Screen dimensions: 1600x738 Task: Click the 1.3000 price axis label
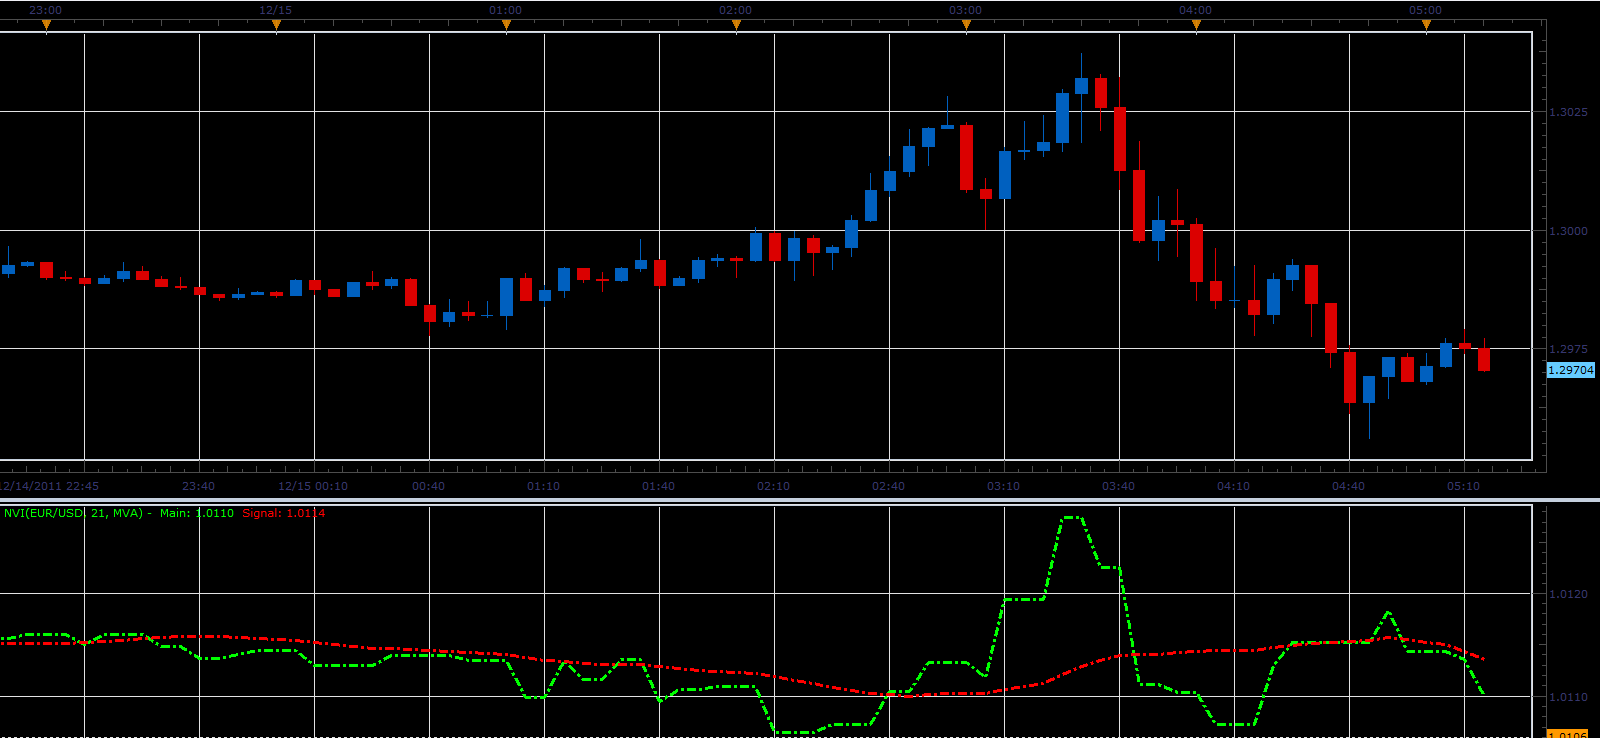coord(1568,231)
